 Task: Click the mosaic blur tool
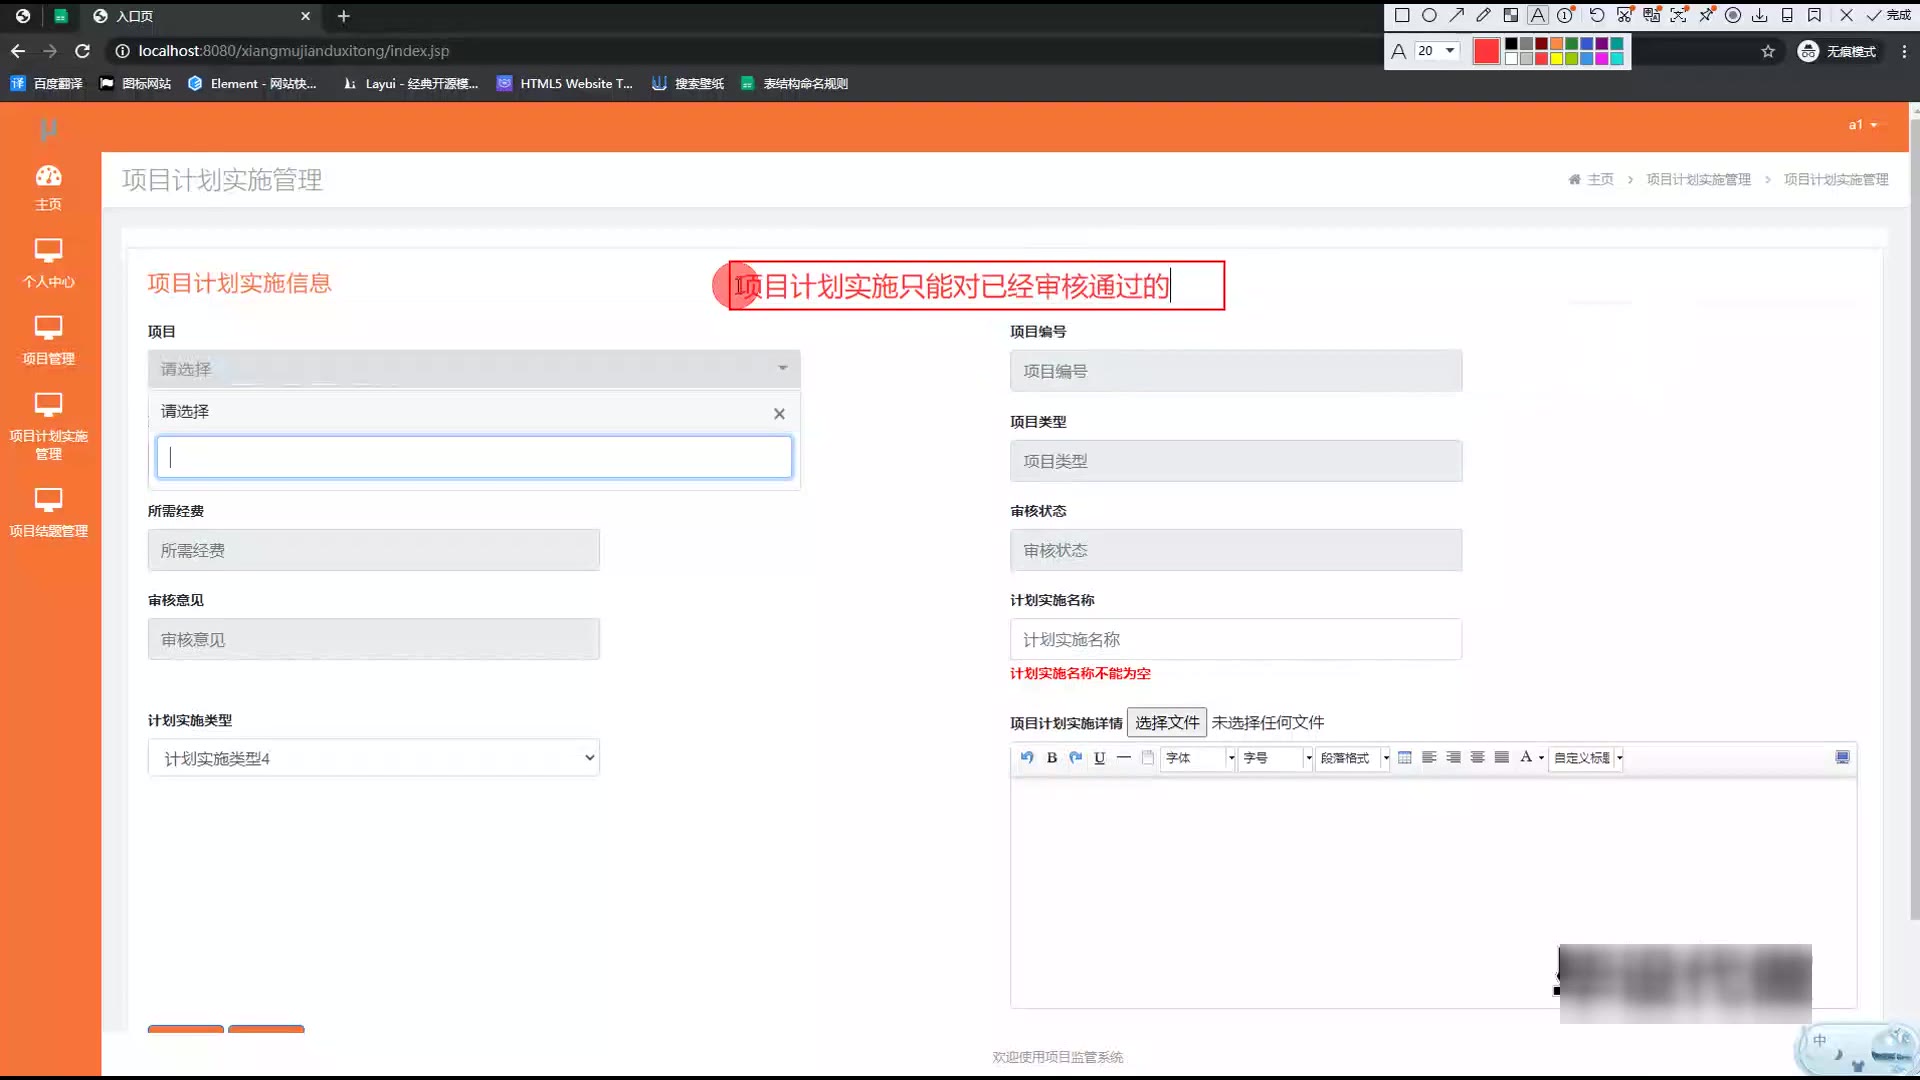click(1510, 15)
